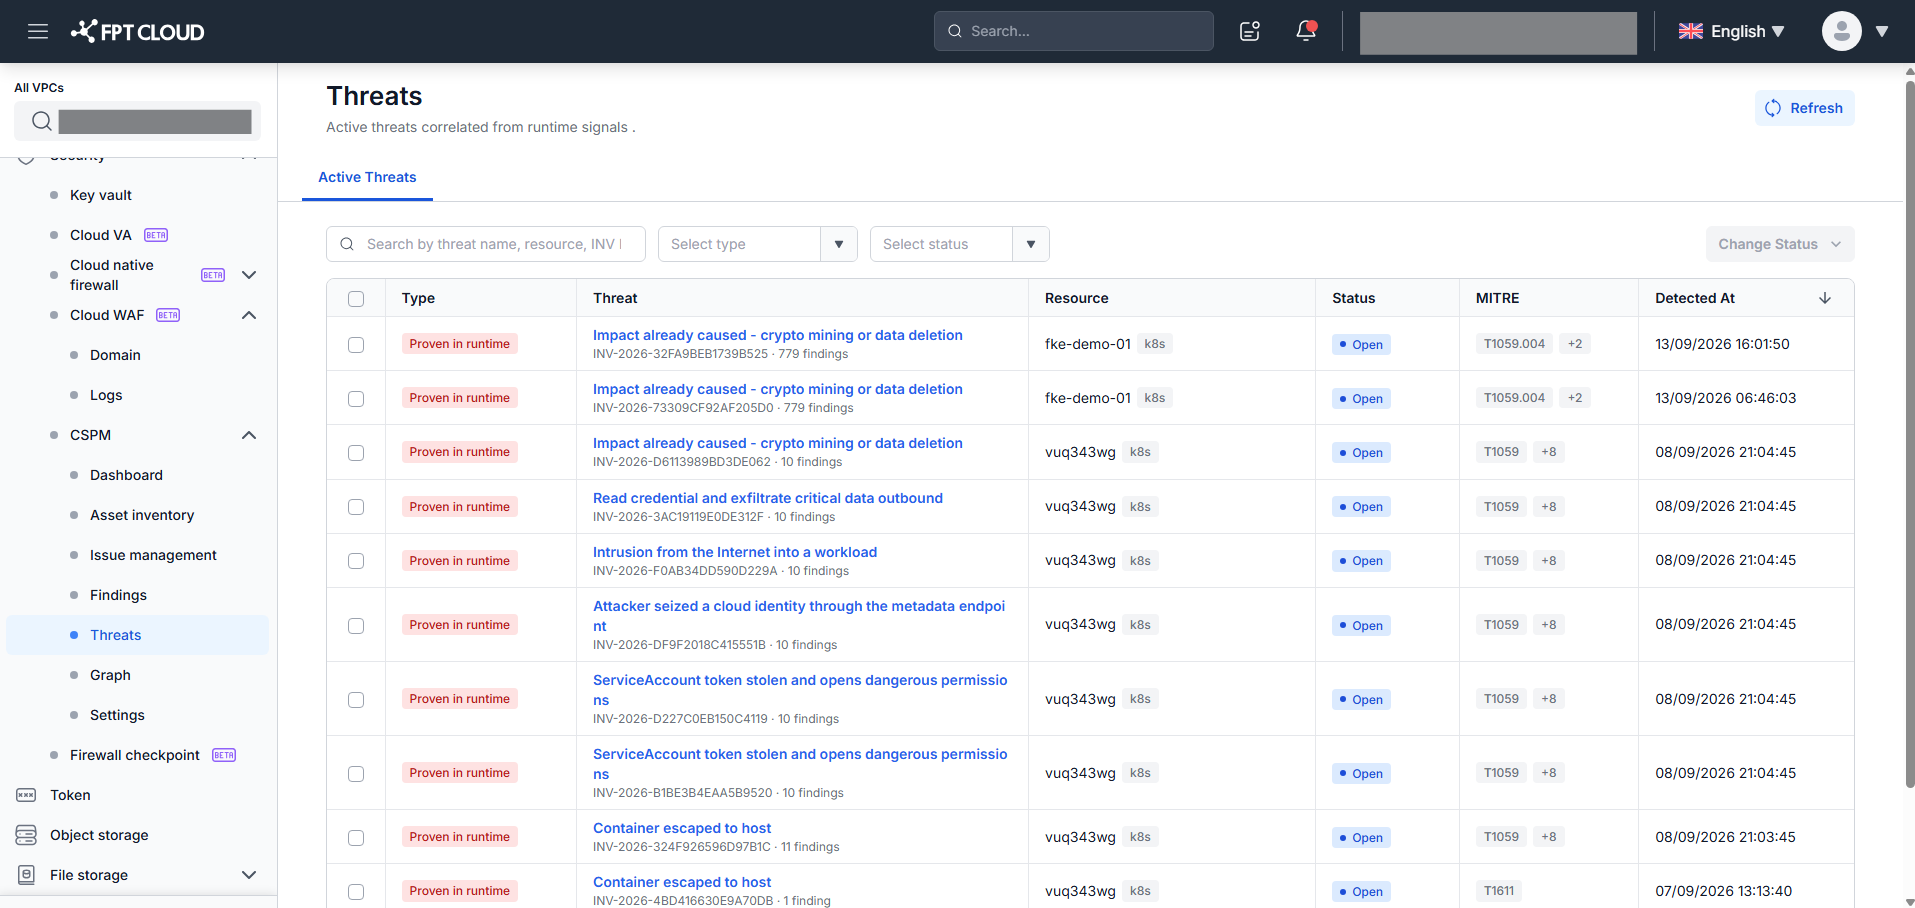Open threat link for INV-2026-32FA9BEB1739B525
Viewport: 1915px width, 908px height.
(x=777, y=335)
